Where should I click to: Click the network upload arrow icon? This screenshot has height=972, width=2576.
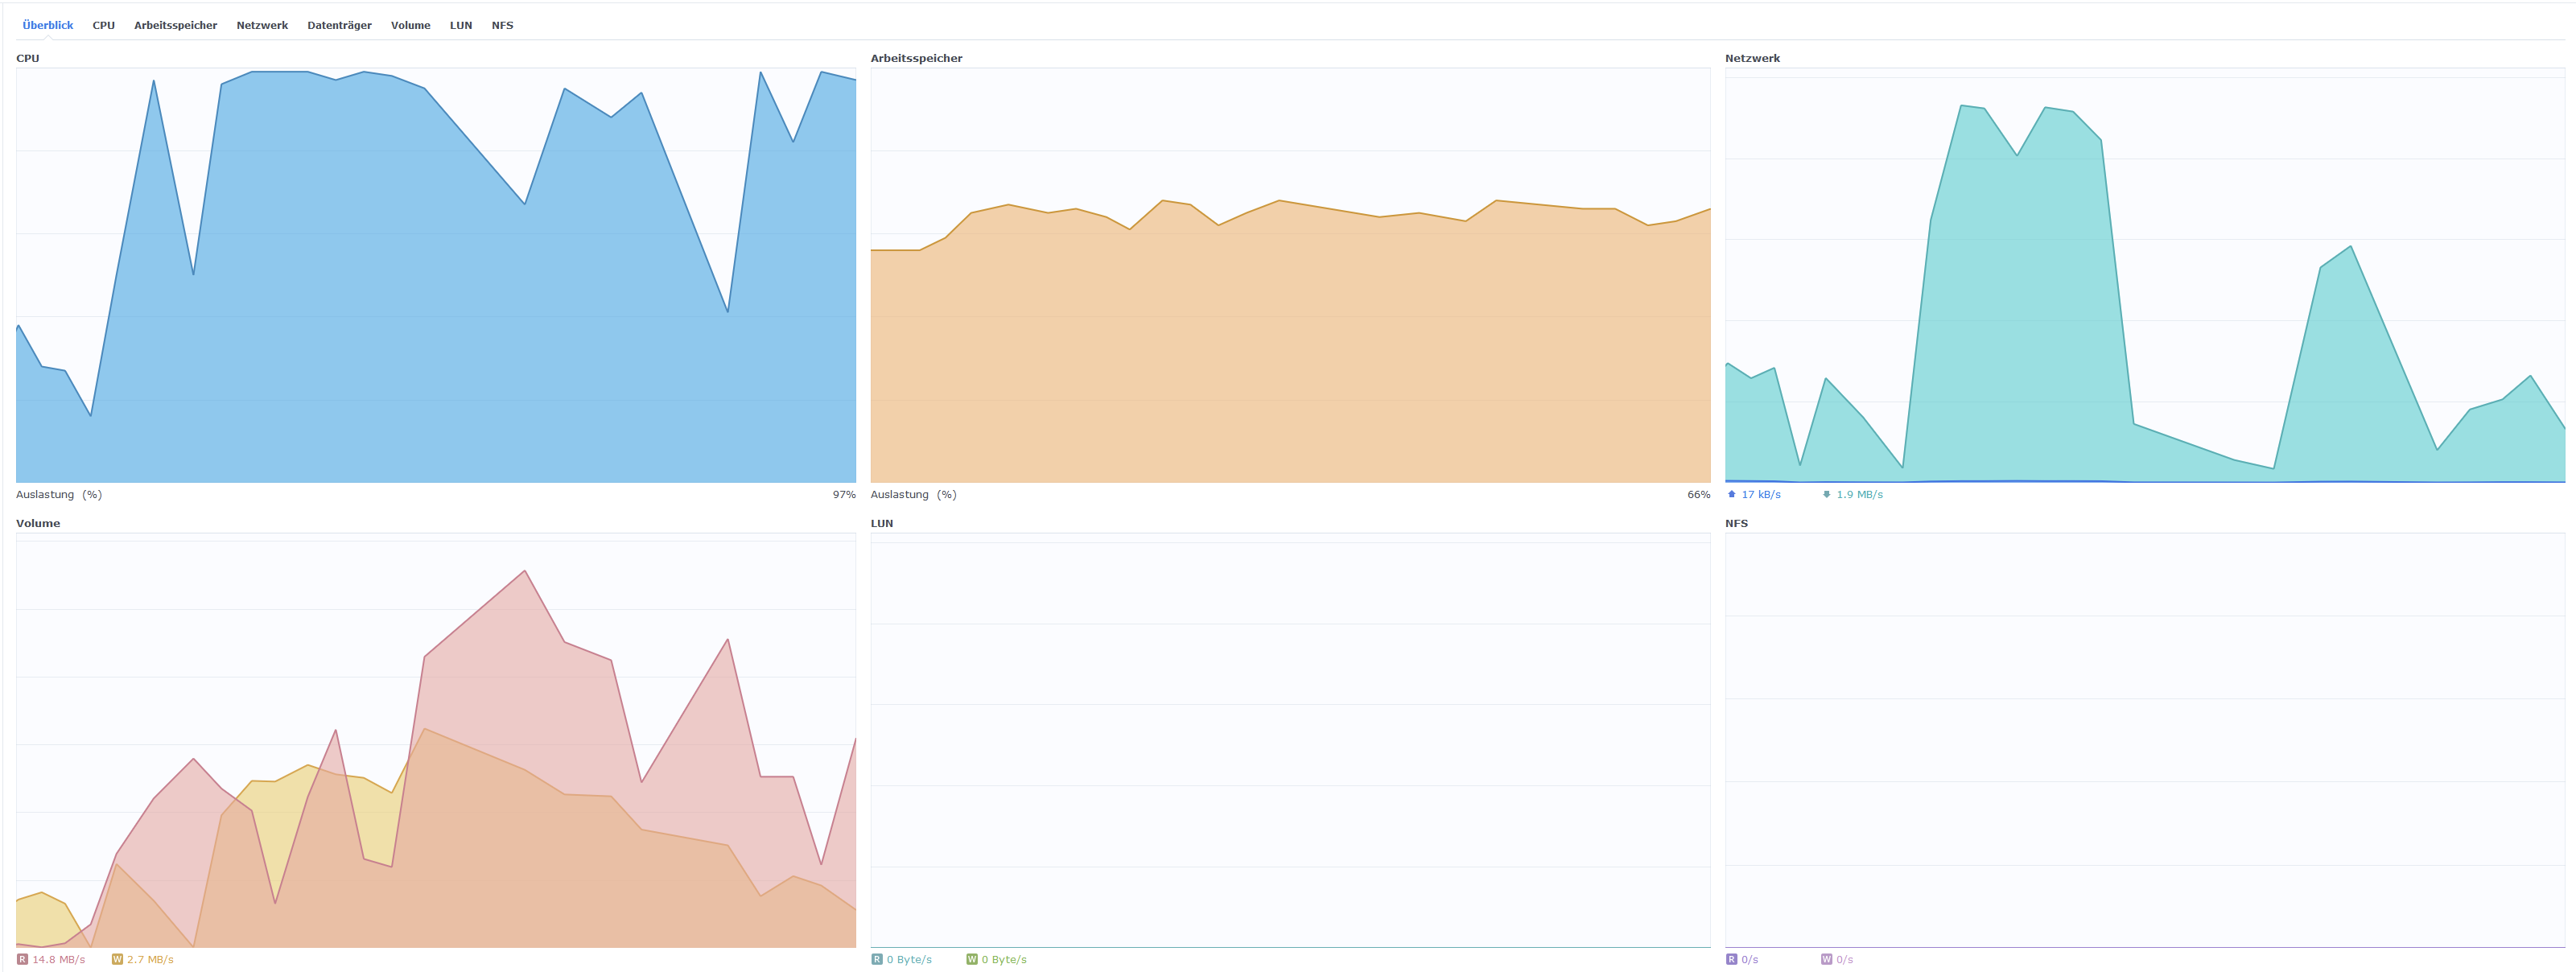click(x=1732, y=494)
